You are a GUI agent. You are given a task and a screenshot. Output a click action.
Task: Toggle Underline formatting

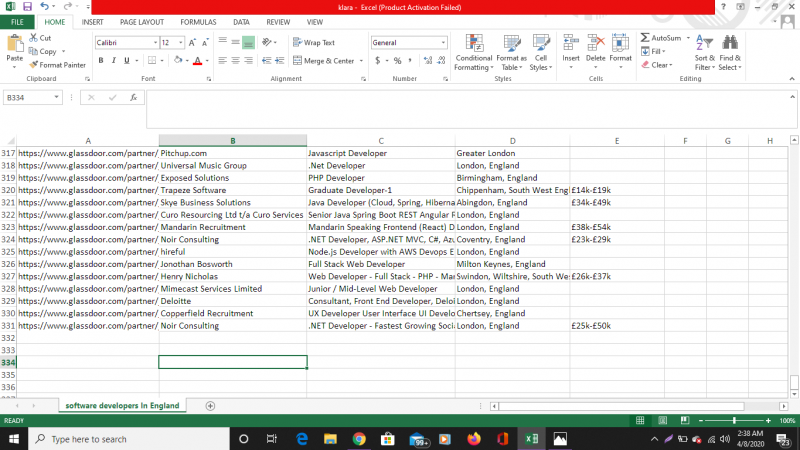tap(127, 60)
